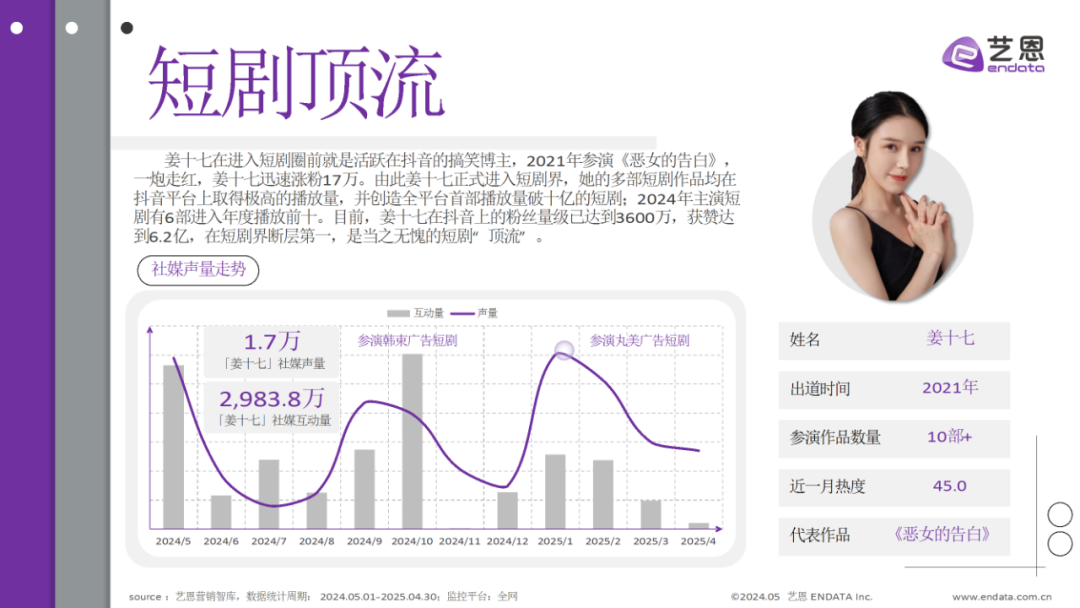
Task: Select the name value 姜十七 in the profile table
Action: pos(950,338)
